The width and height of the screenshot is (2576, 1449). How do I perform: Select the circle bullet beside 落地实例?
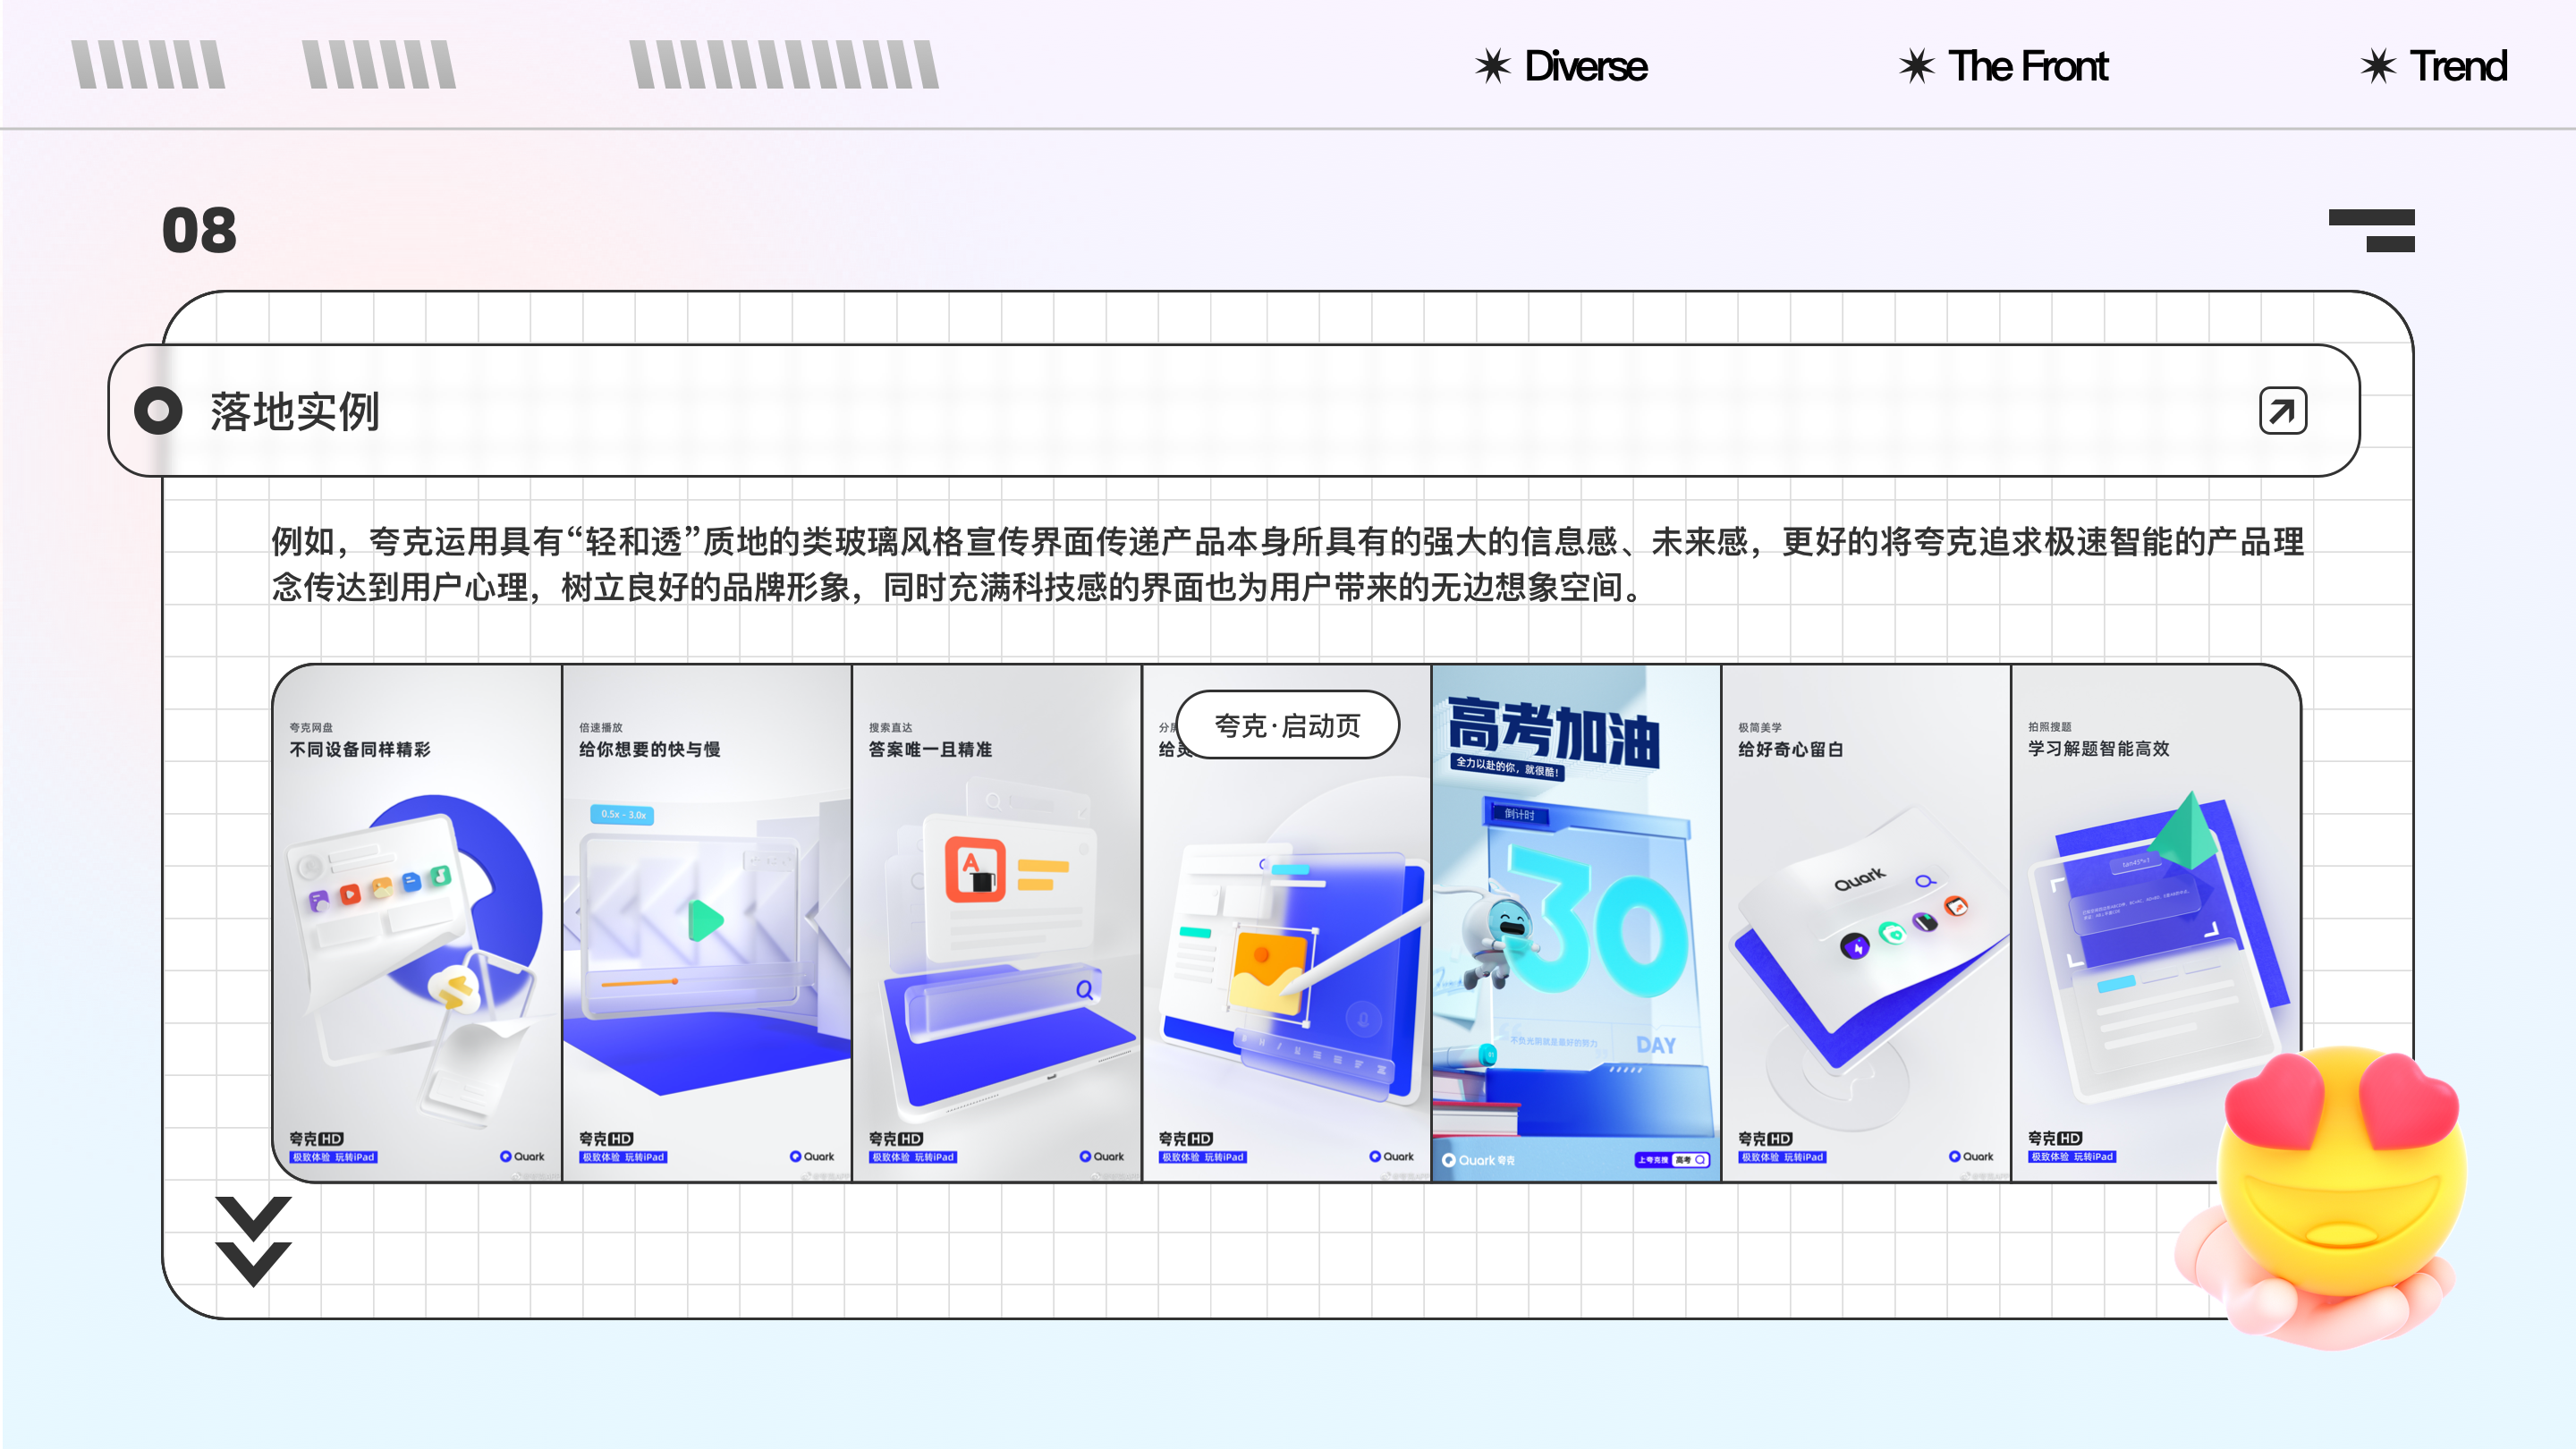158,411
